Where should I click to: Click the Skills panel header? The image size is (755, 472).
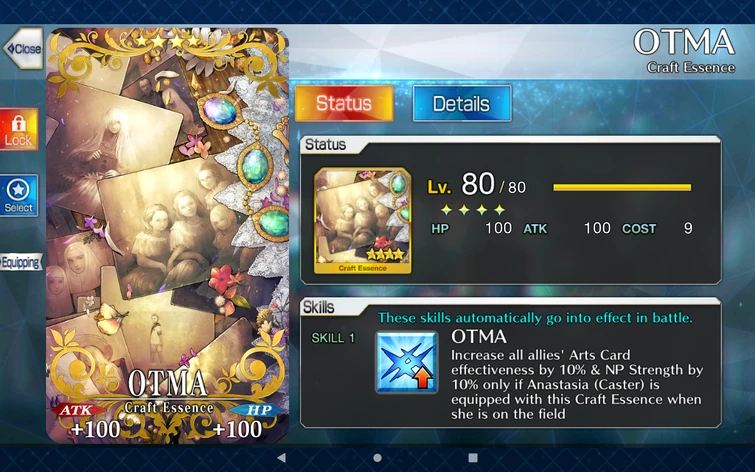pyautogui.click(x=318, y=307)
